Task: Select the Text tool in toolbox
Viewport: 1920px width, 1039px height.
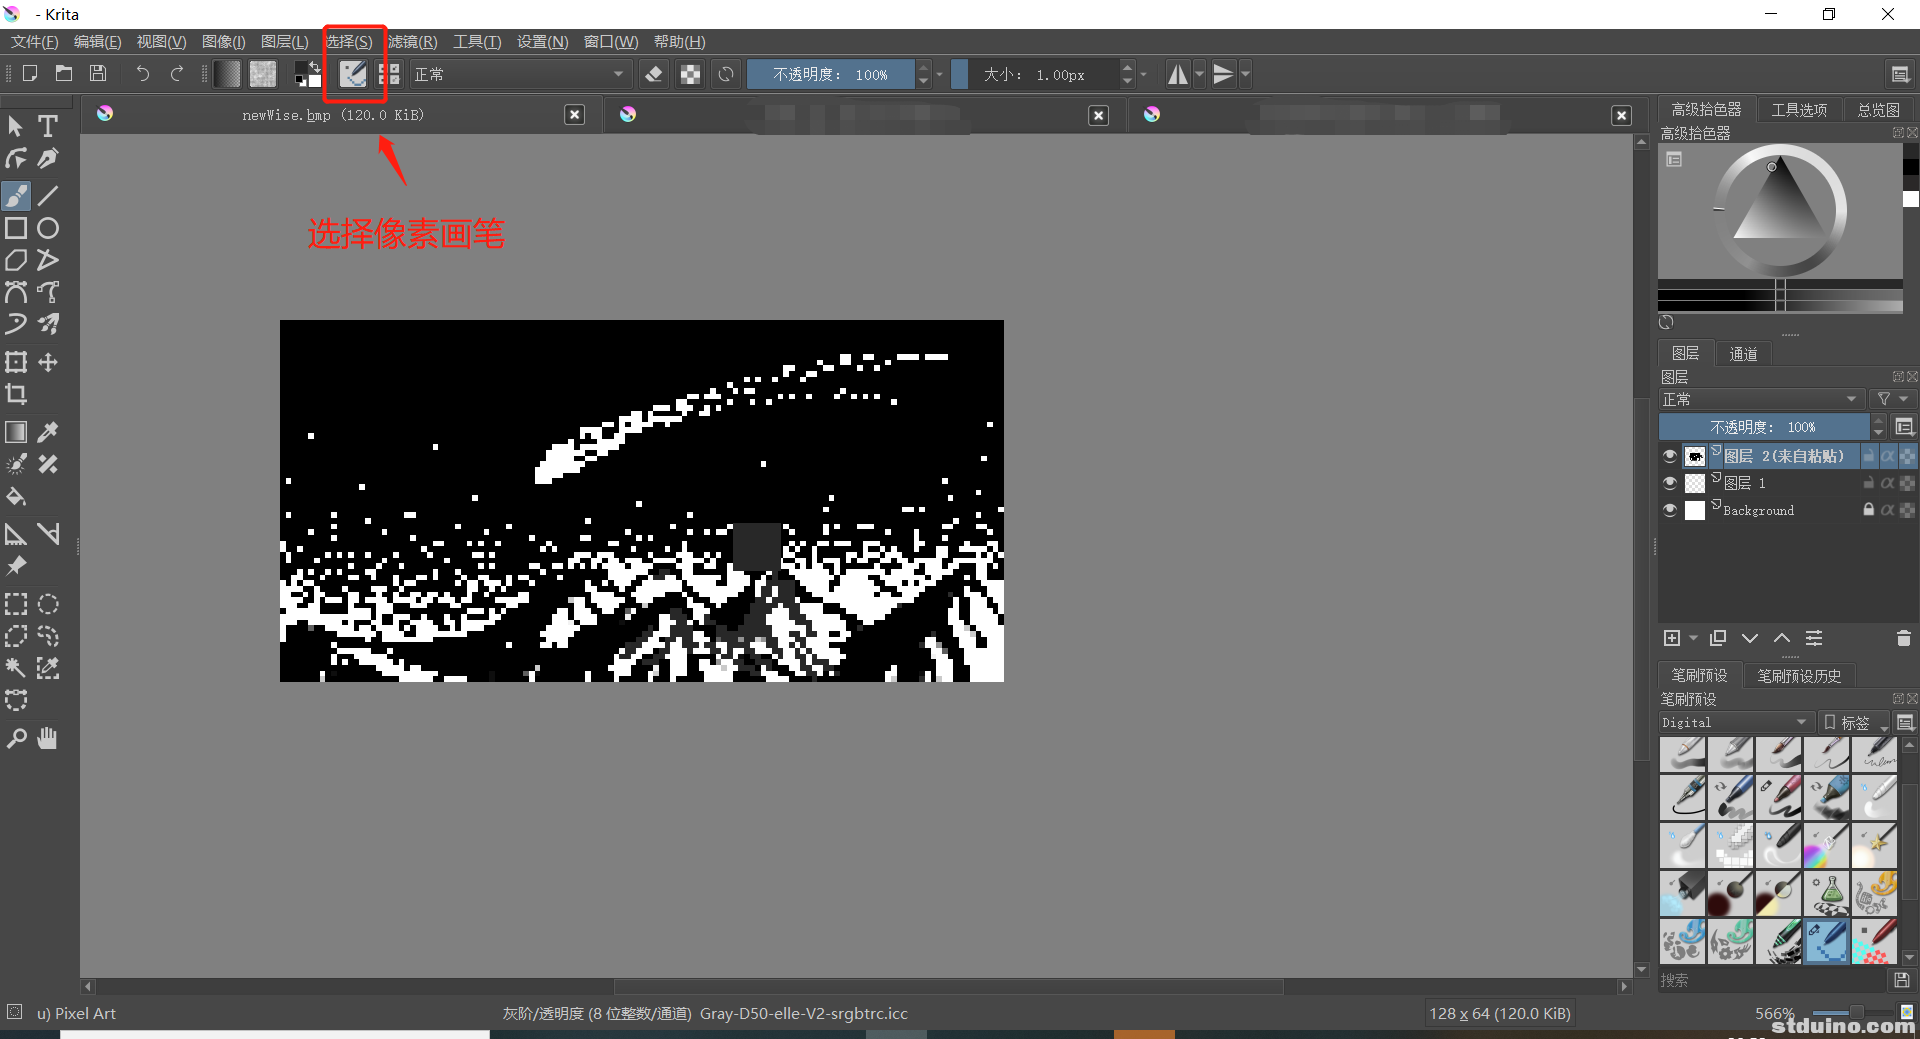Action: click(47, 126)
